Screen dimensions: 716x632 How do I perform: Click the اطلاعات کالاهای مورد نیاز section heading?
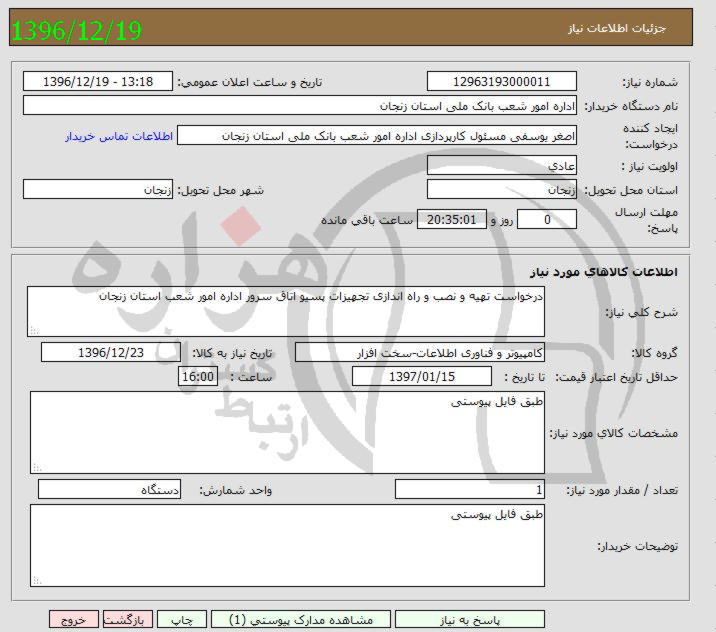coord(604,272)
